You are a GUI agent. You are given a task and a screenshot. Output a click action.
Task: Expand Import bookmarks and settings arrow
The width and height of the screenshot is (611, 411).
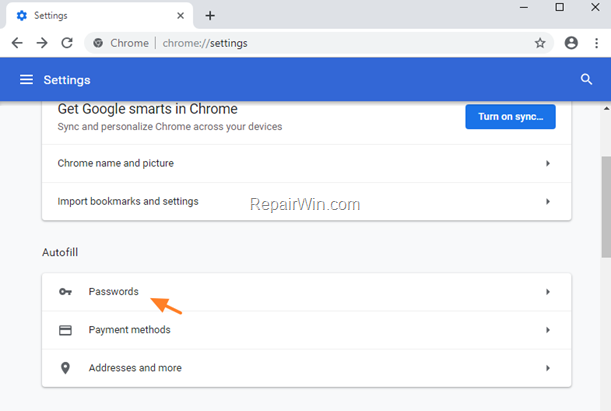547,201
